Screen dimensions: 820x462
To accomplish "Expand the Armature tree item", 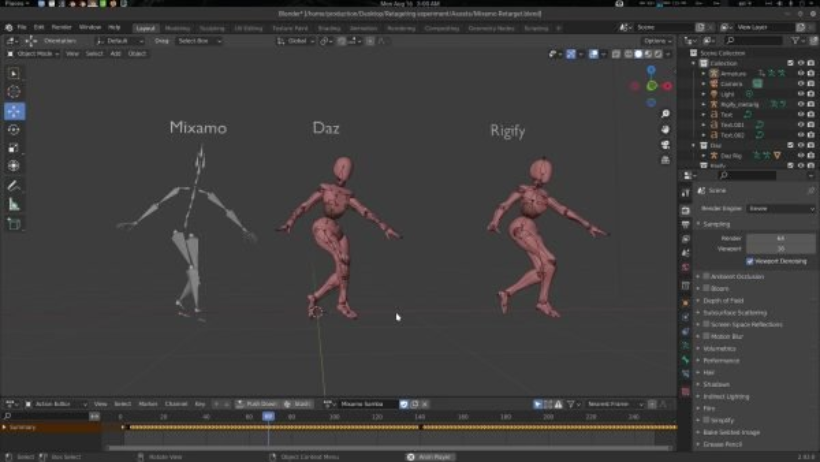I will click(704, 74).
